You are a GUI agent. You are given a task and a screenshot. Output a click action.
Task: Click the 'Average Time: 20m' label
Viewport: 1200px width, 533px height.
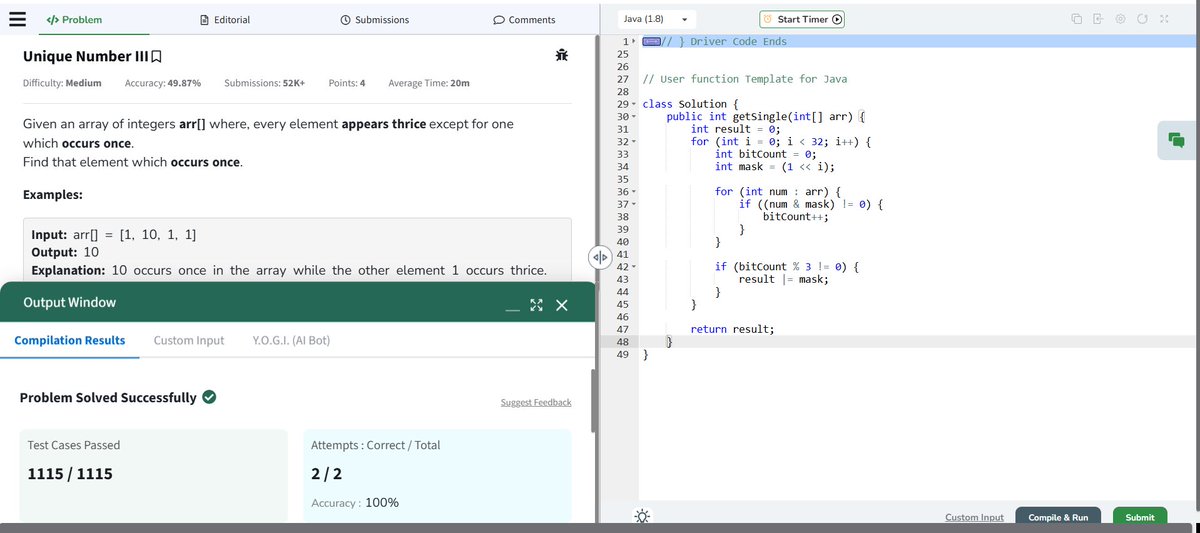[x=429, y=83]
